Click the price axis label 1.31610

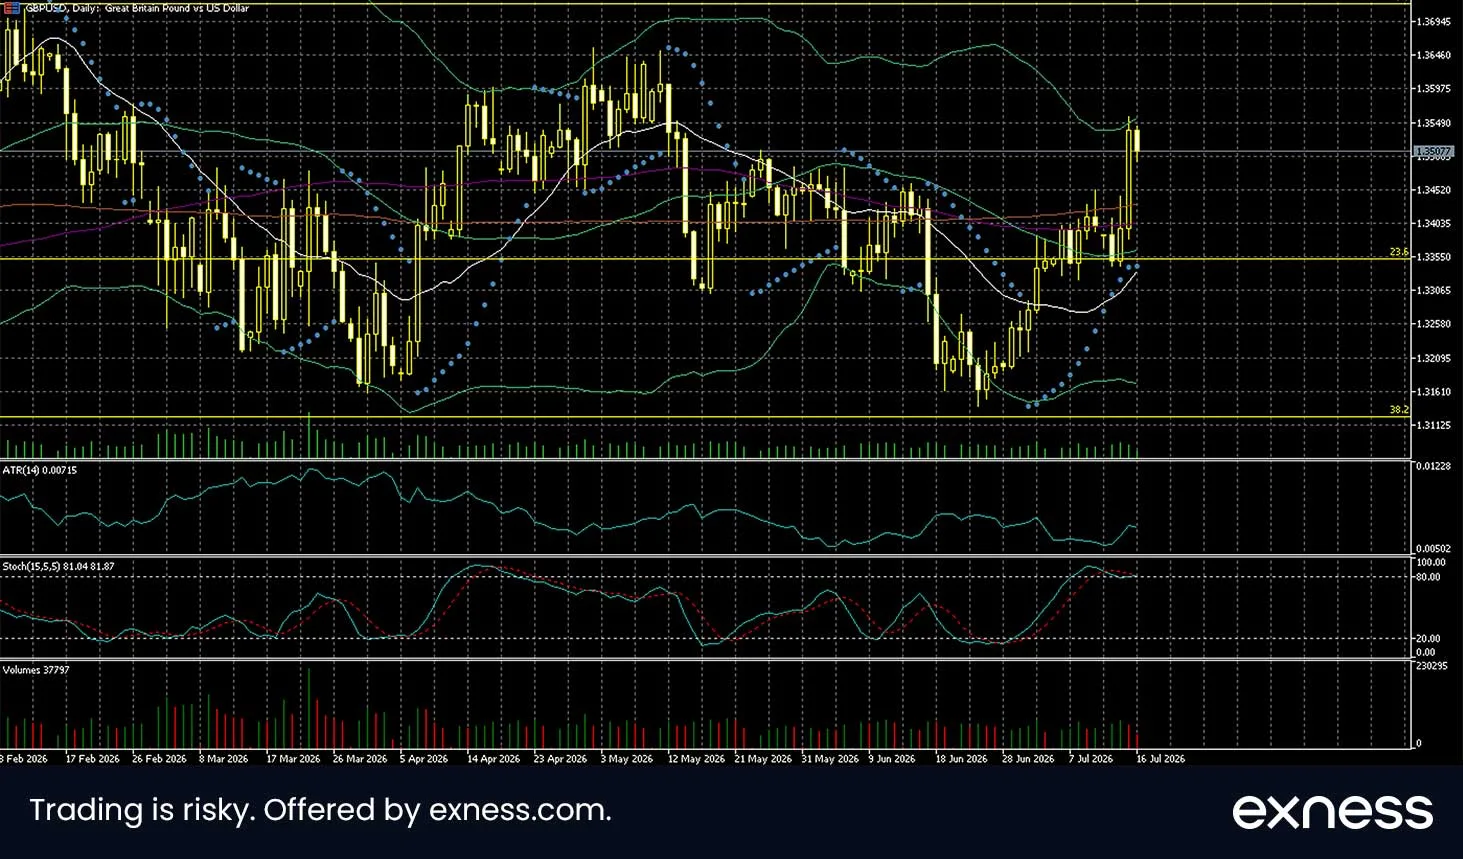point(1434,392)
